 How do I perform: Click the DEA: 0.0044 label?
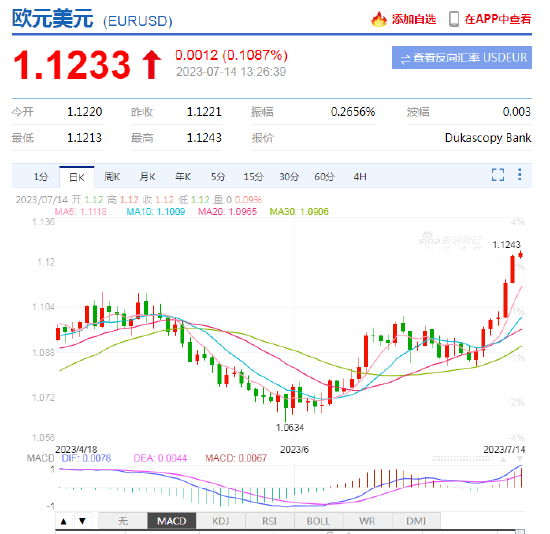pos(160,458)
